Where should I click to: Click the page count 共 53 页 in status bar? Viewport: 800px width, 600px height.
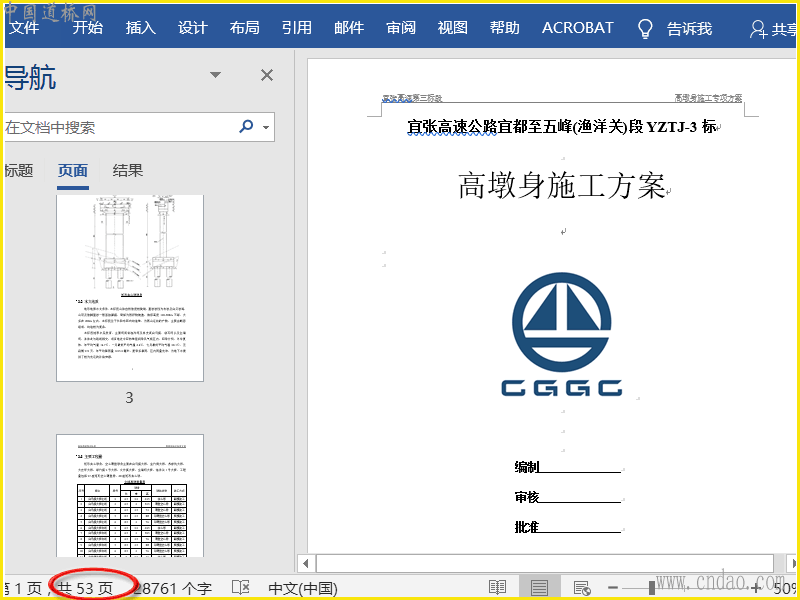click(86, 588)
